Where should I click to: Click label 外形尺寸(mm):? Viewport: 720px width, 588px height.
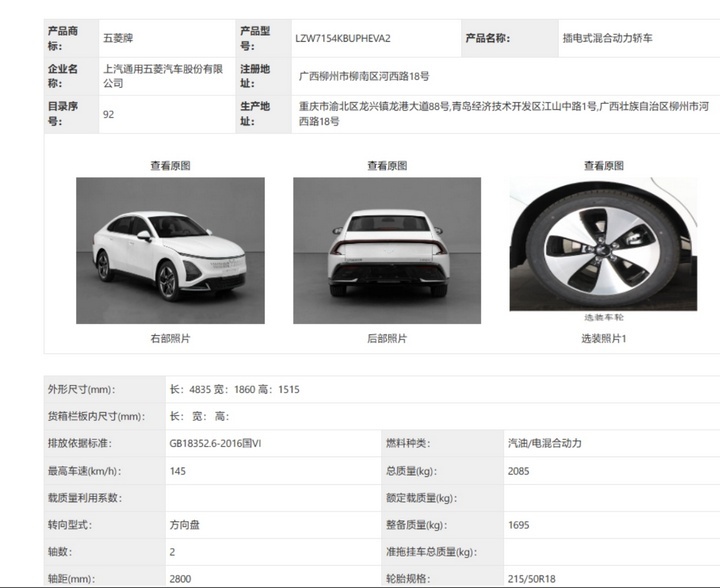click(82, 389)
